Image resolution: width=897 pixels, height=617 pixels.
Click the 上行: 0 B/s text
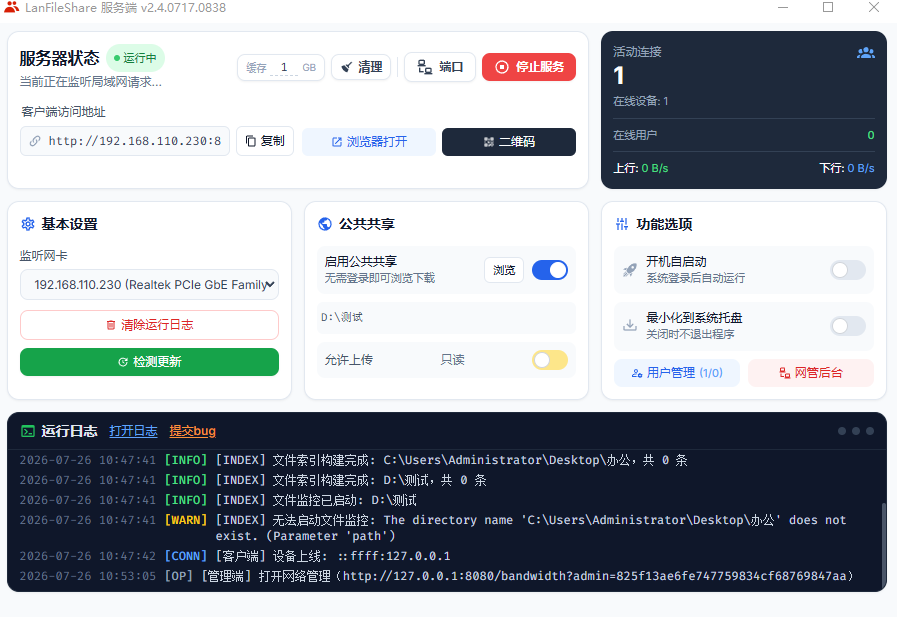(x=641, y=169)
